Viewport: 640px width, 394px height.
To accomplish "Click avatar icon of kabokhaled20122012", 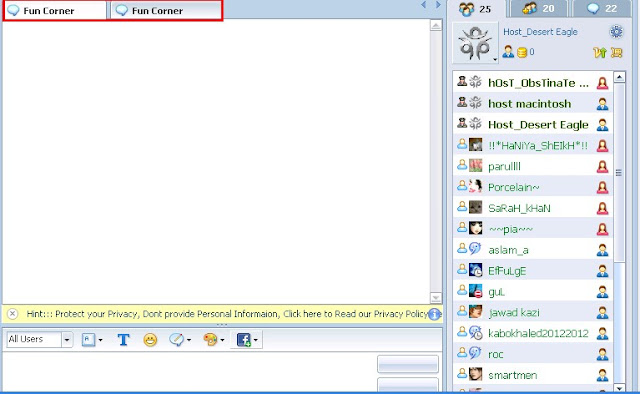I will (x=476, y=332).
